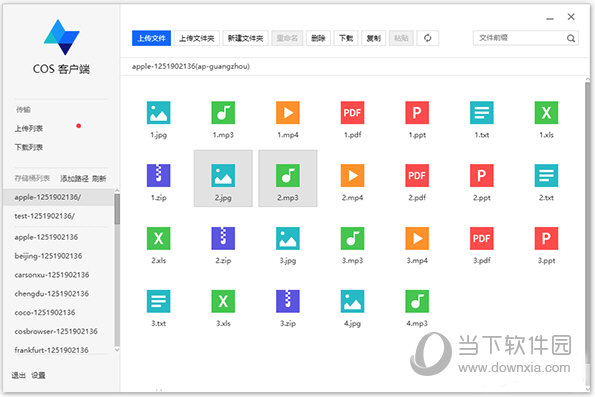Select the 2.zip archive icon

tap(223, 238)
